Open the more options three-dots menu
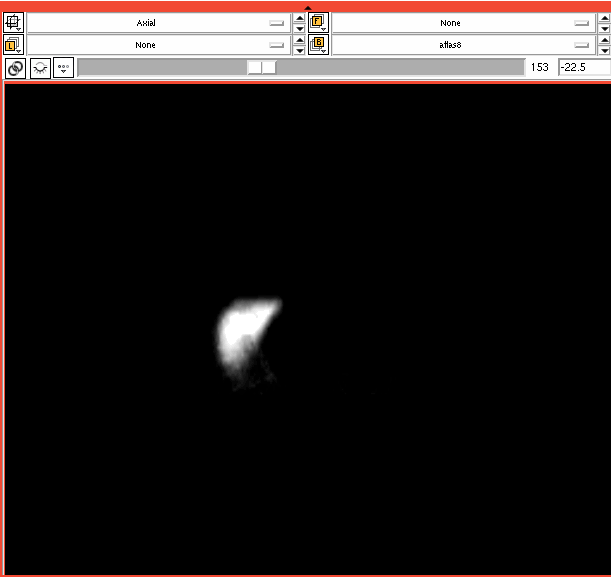 pyautogui.click(x=64, y=68)
